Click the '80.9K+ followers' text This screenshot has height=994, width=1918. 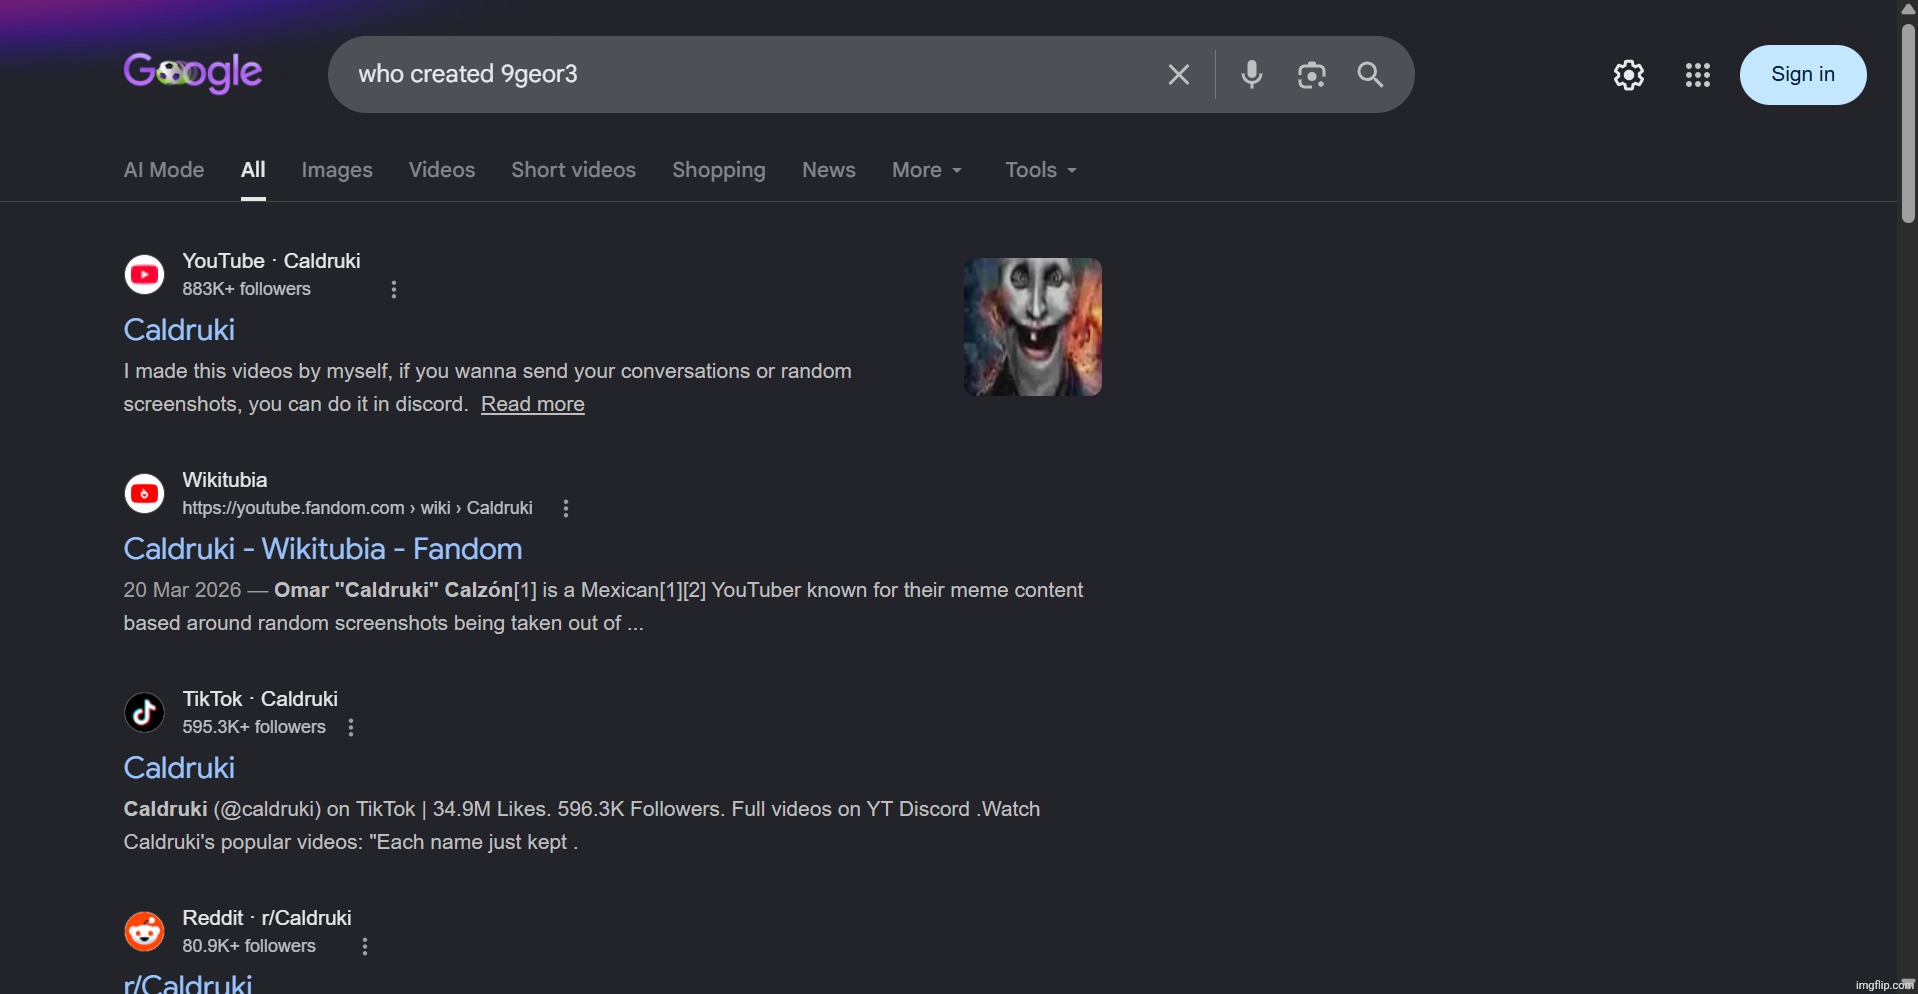point(249,947)
